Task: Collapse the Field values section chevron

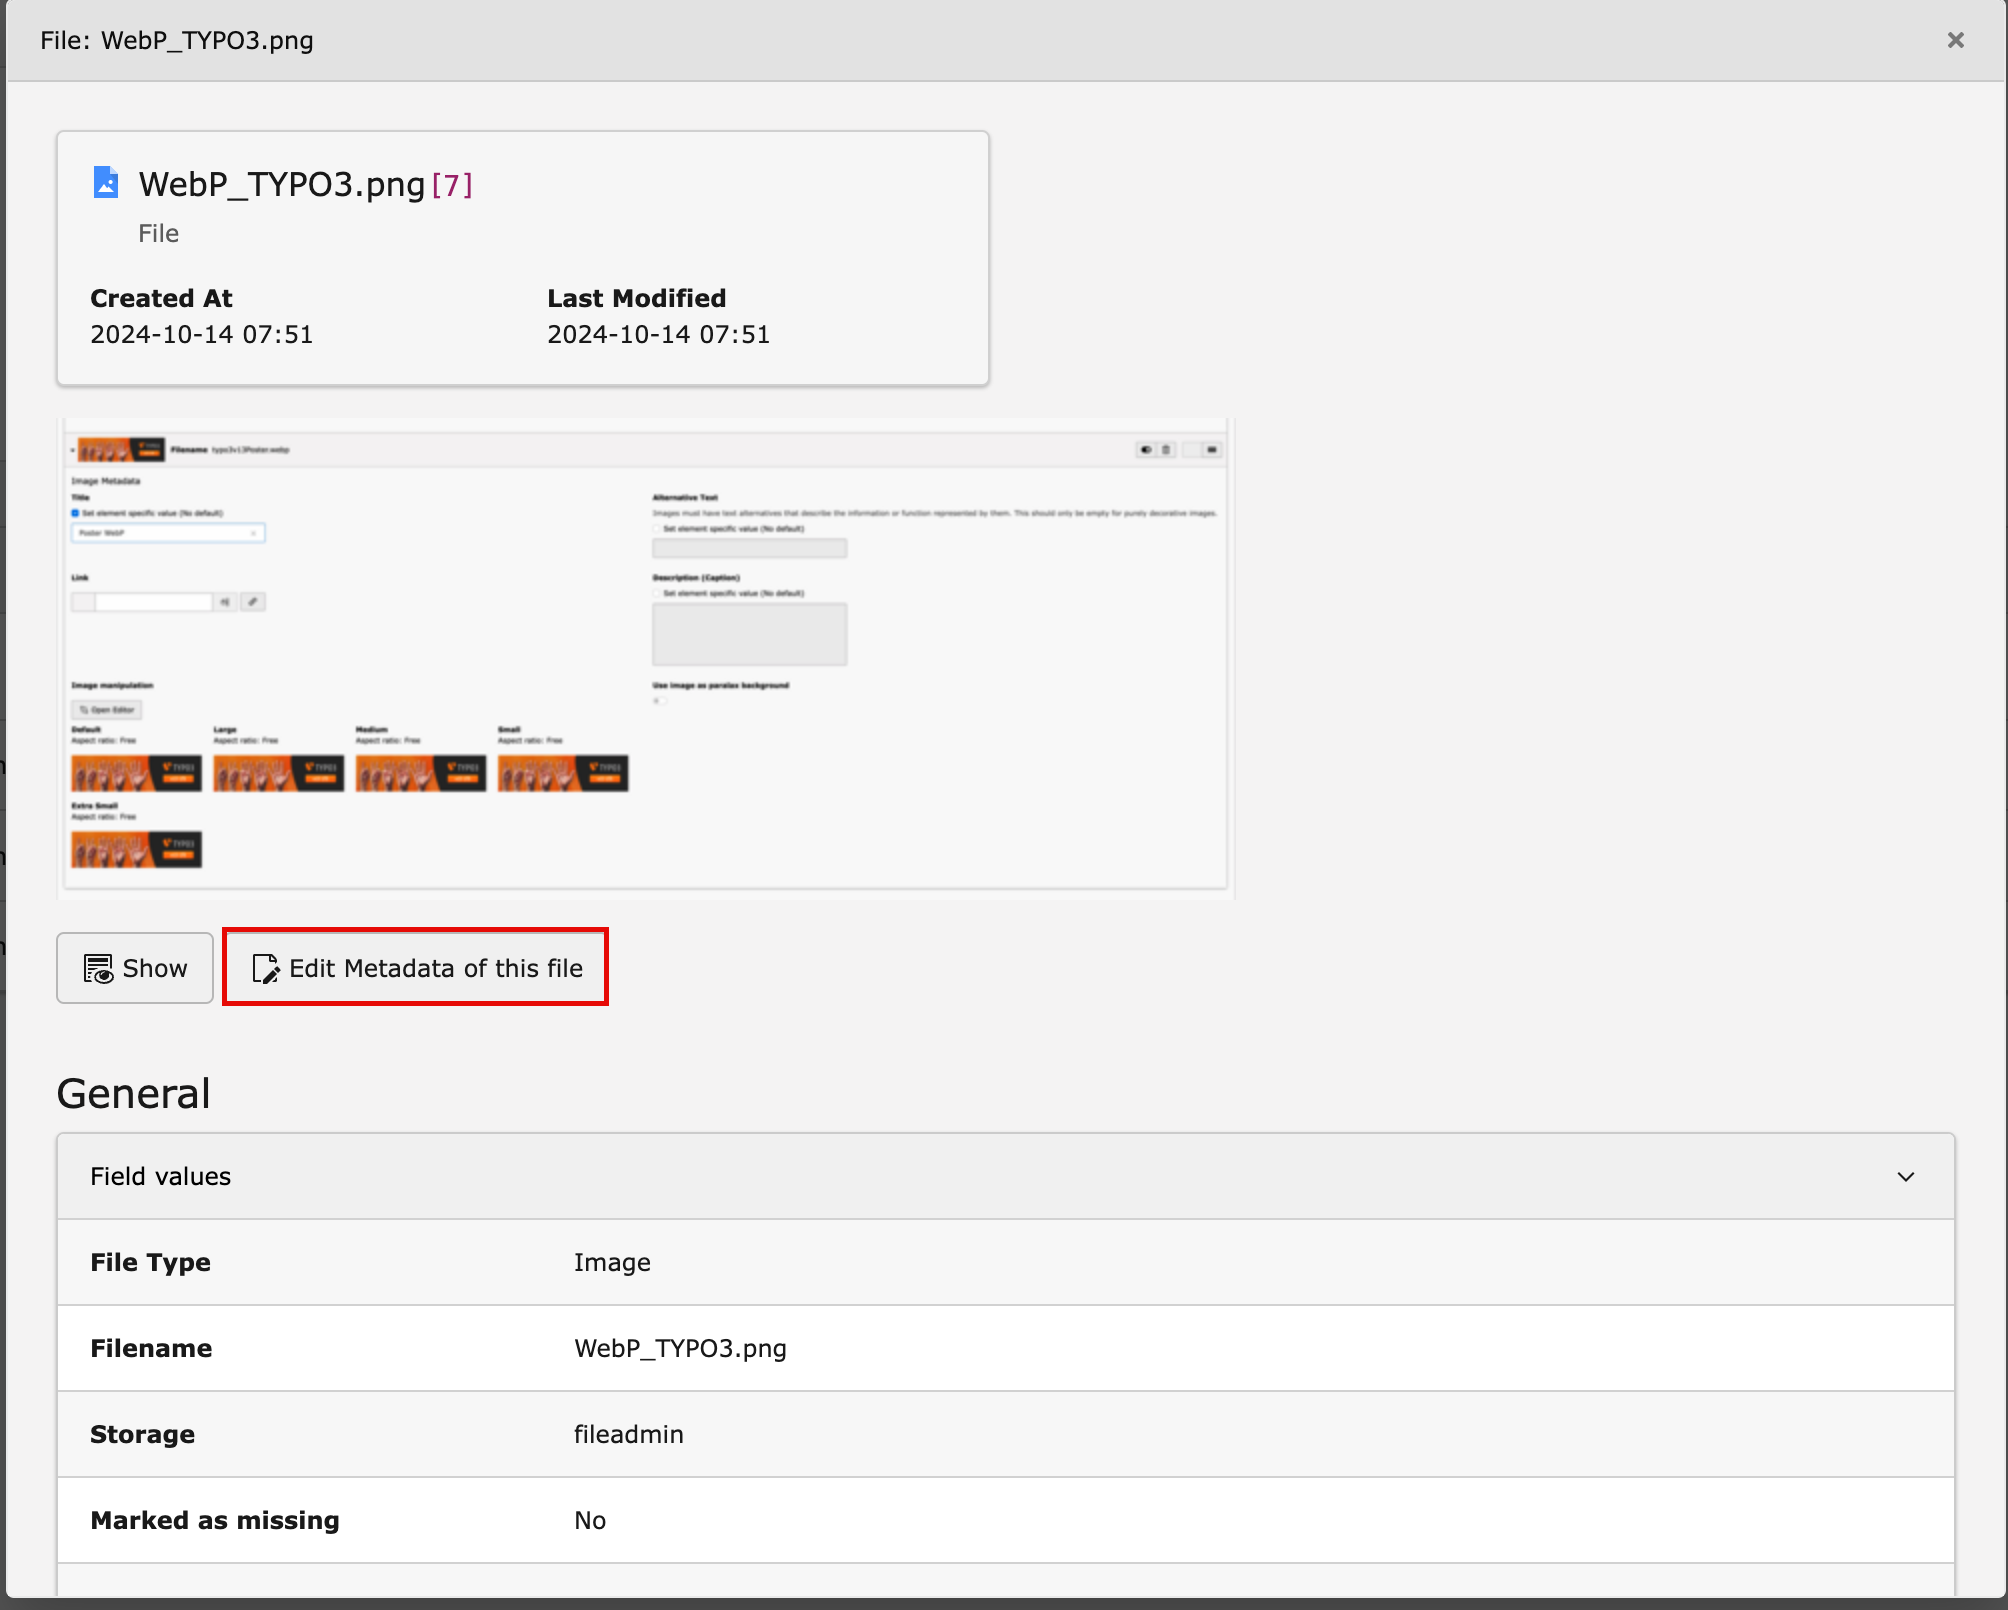Action: [x=1906, y=1176]
